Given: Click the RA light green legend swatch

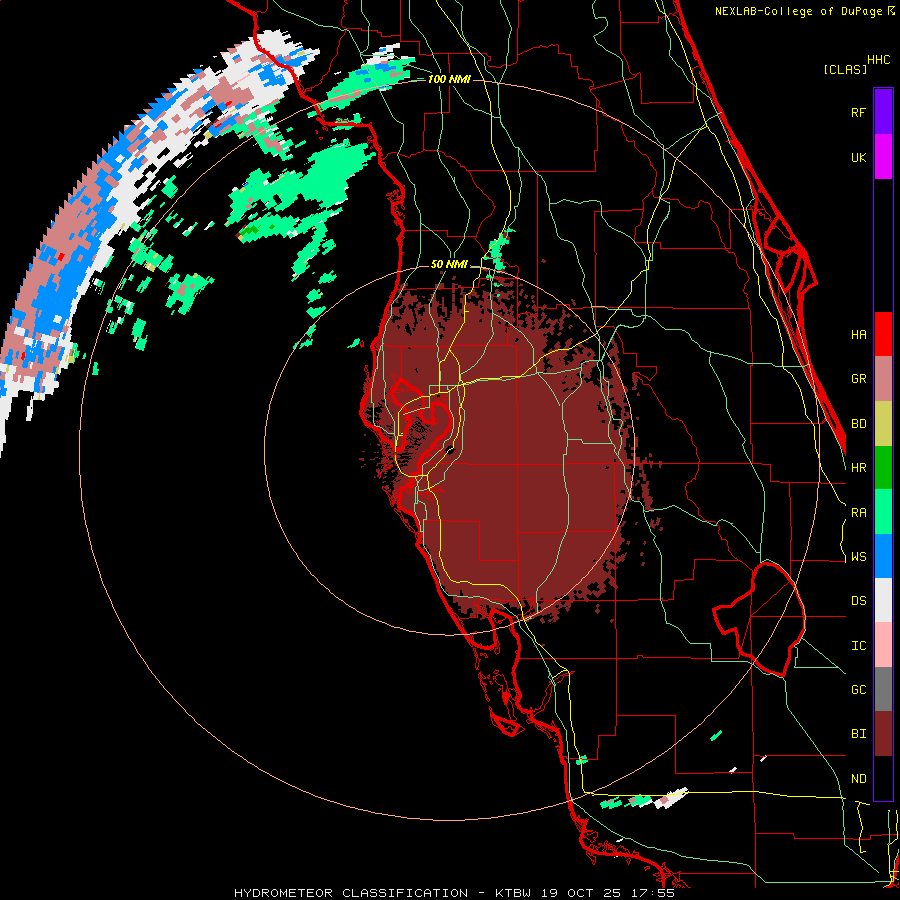Looking at the screenshot, I should (x=883, y=512).
